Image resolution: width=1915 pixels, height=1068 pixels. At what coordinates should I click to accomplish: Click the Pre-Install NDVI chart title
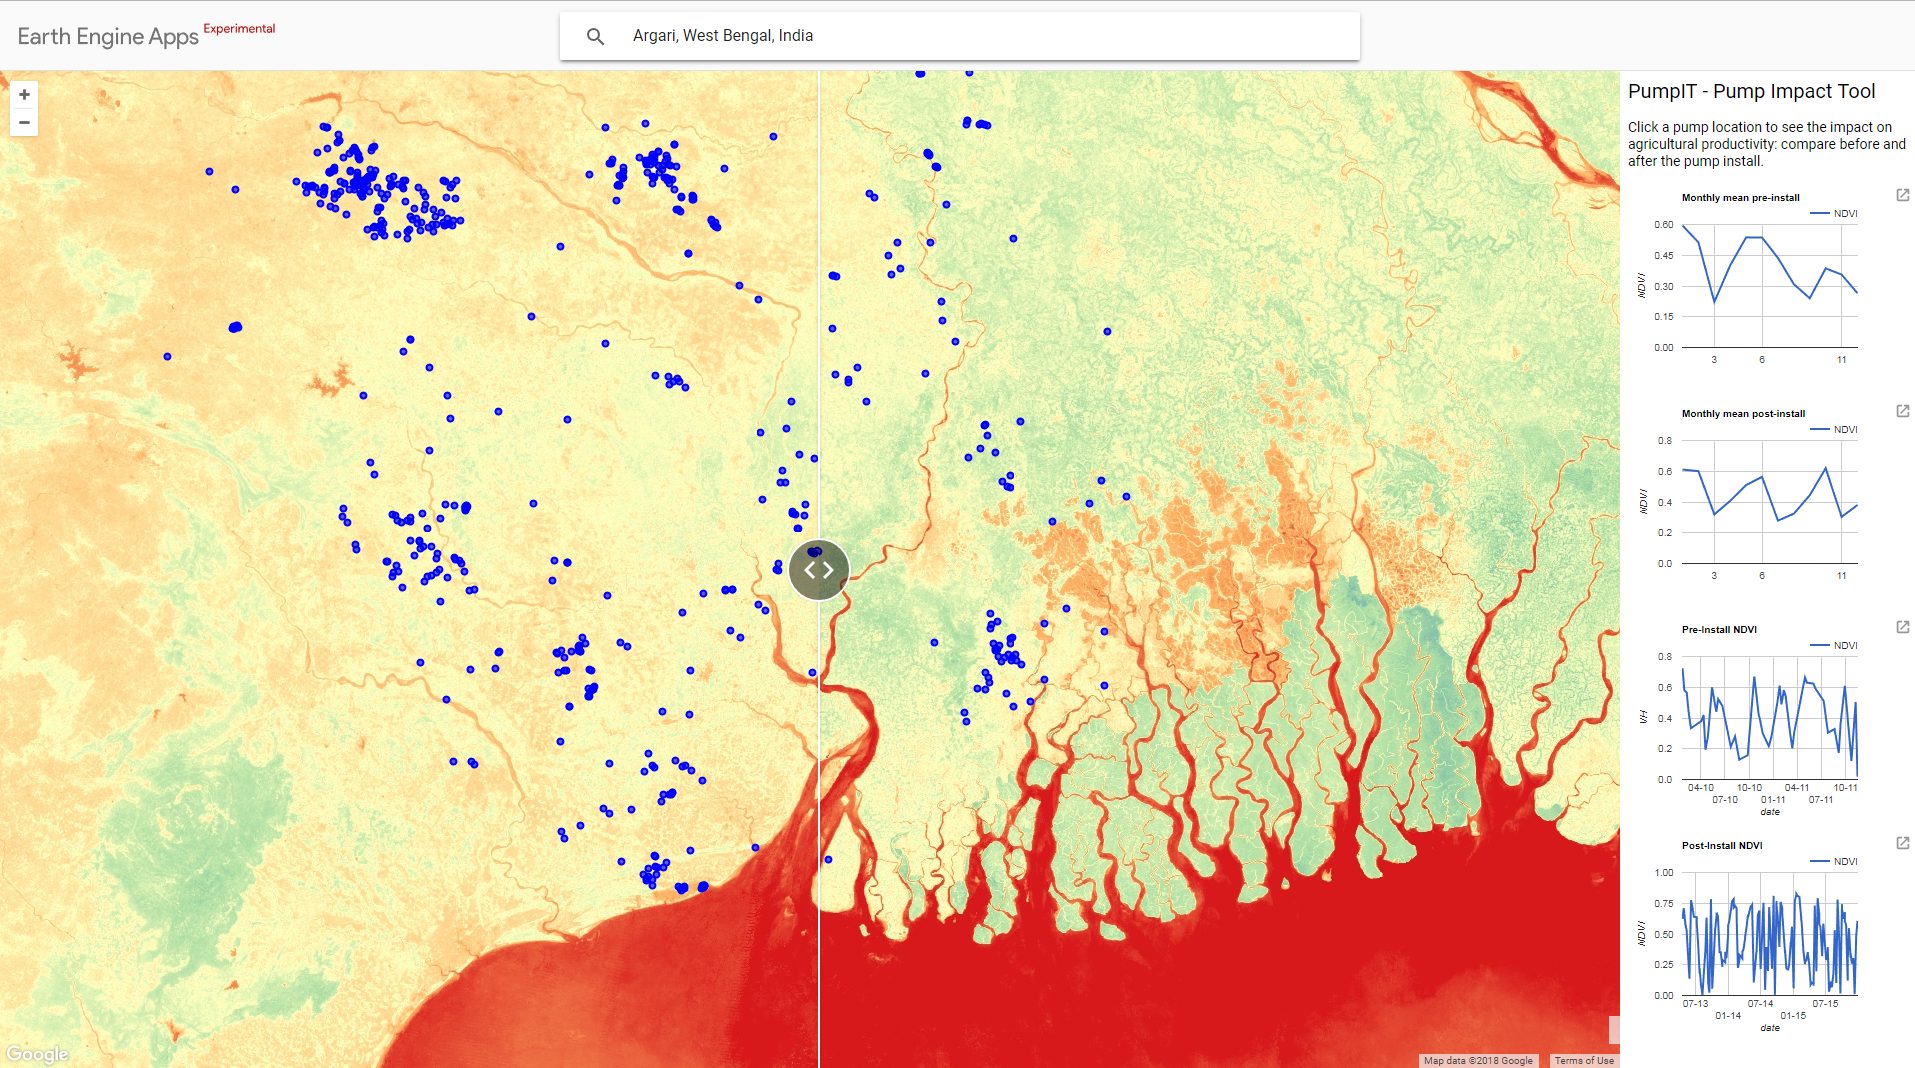pos(1719,630)
